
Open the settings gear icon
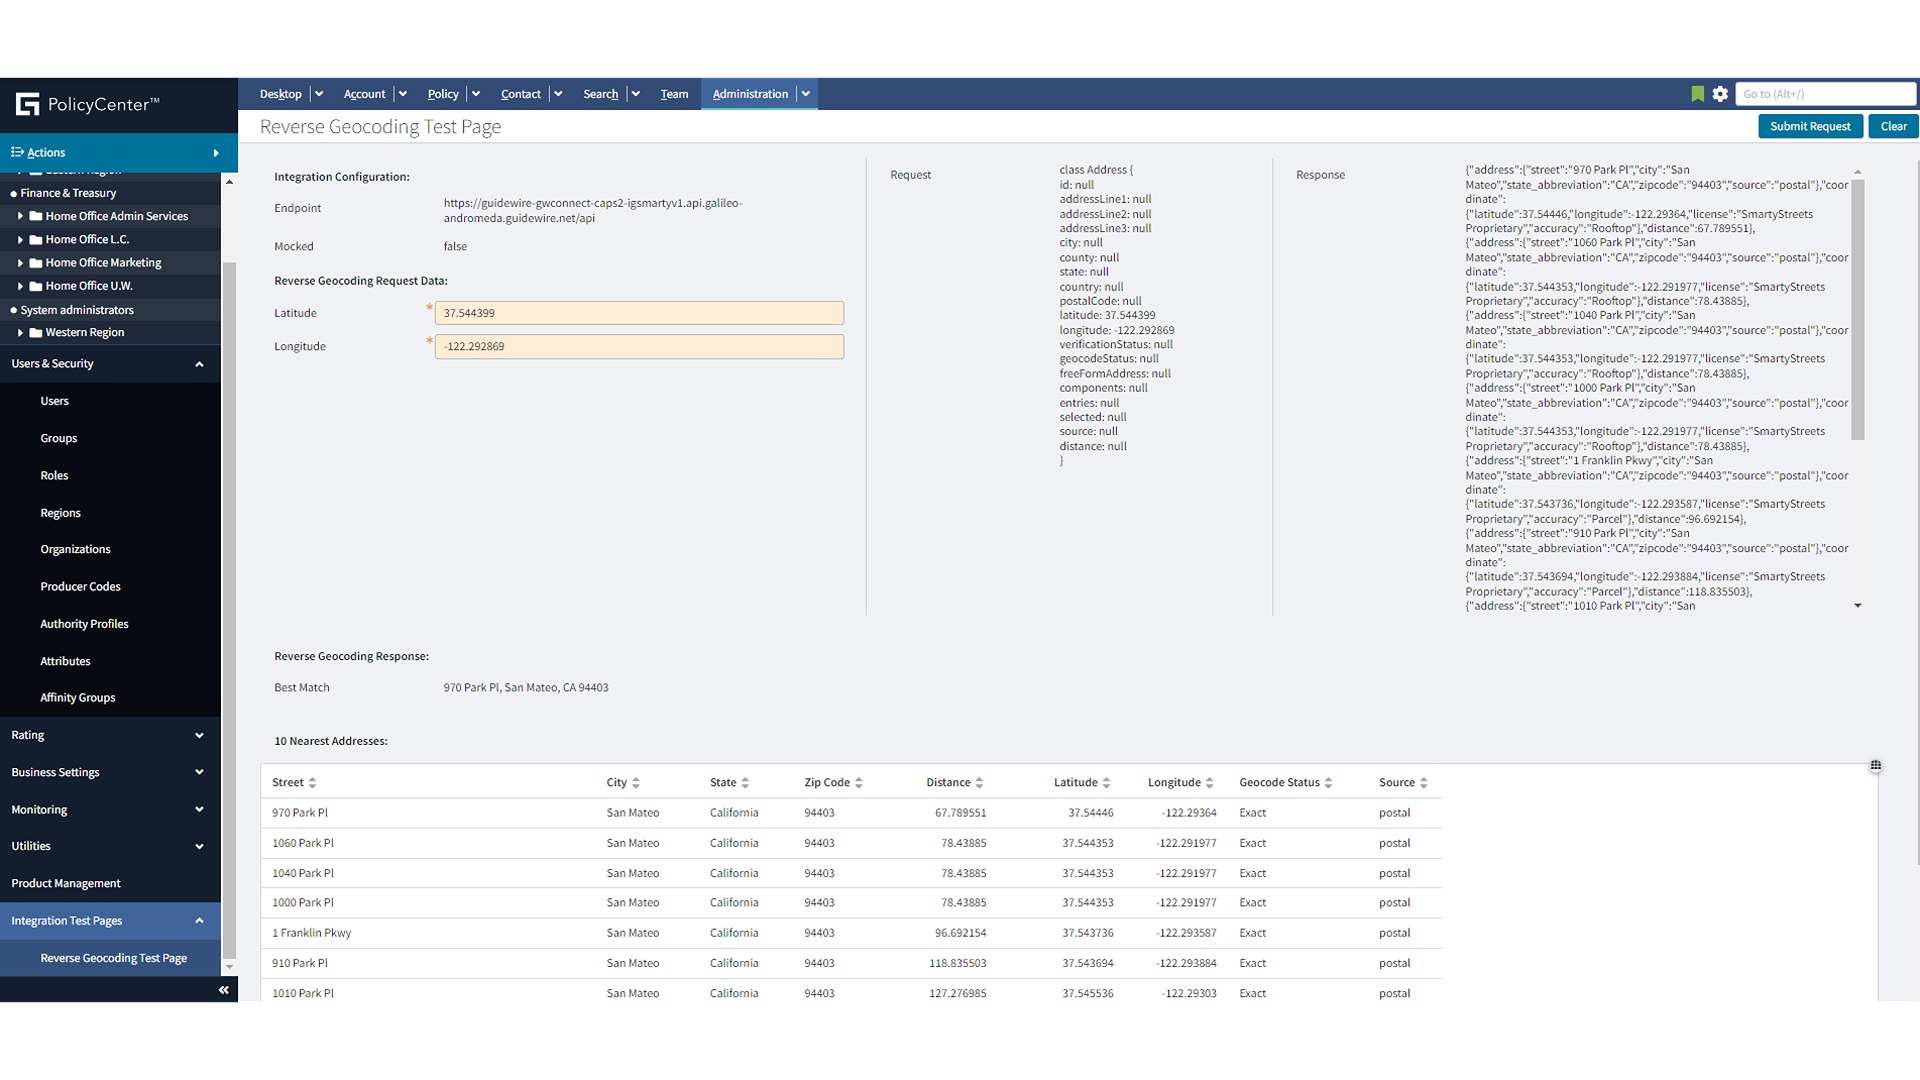[x=1720, y=94]
